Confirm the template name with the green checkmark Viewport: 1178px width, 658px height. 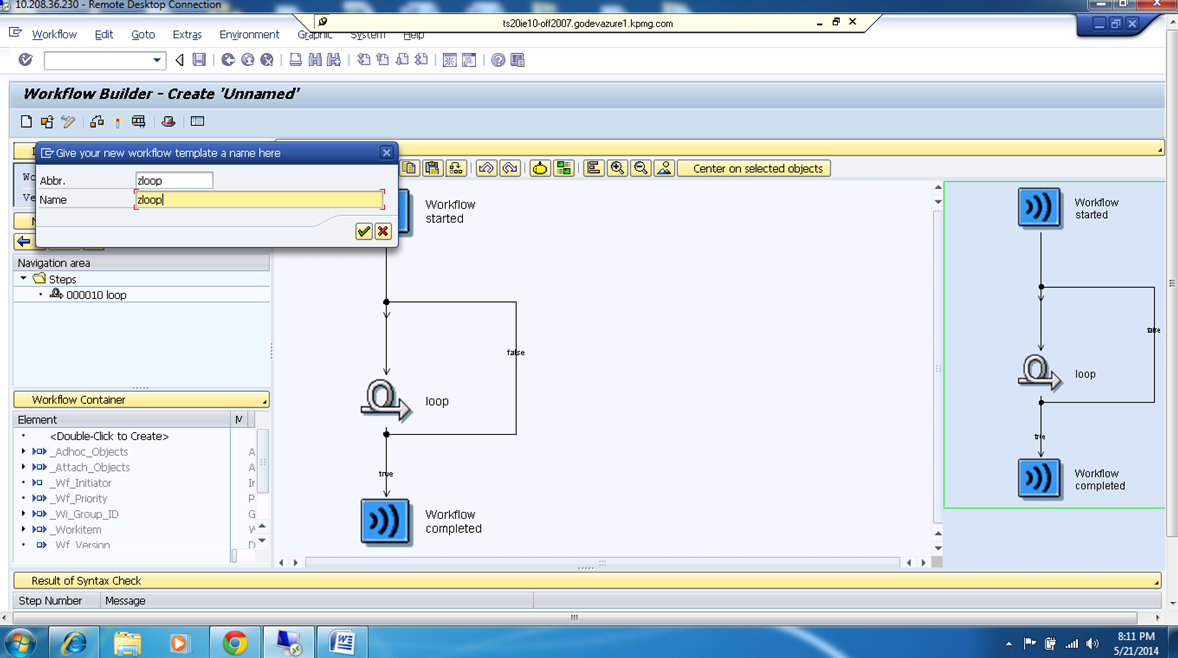[366, 231]
